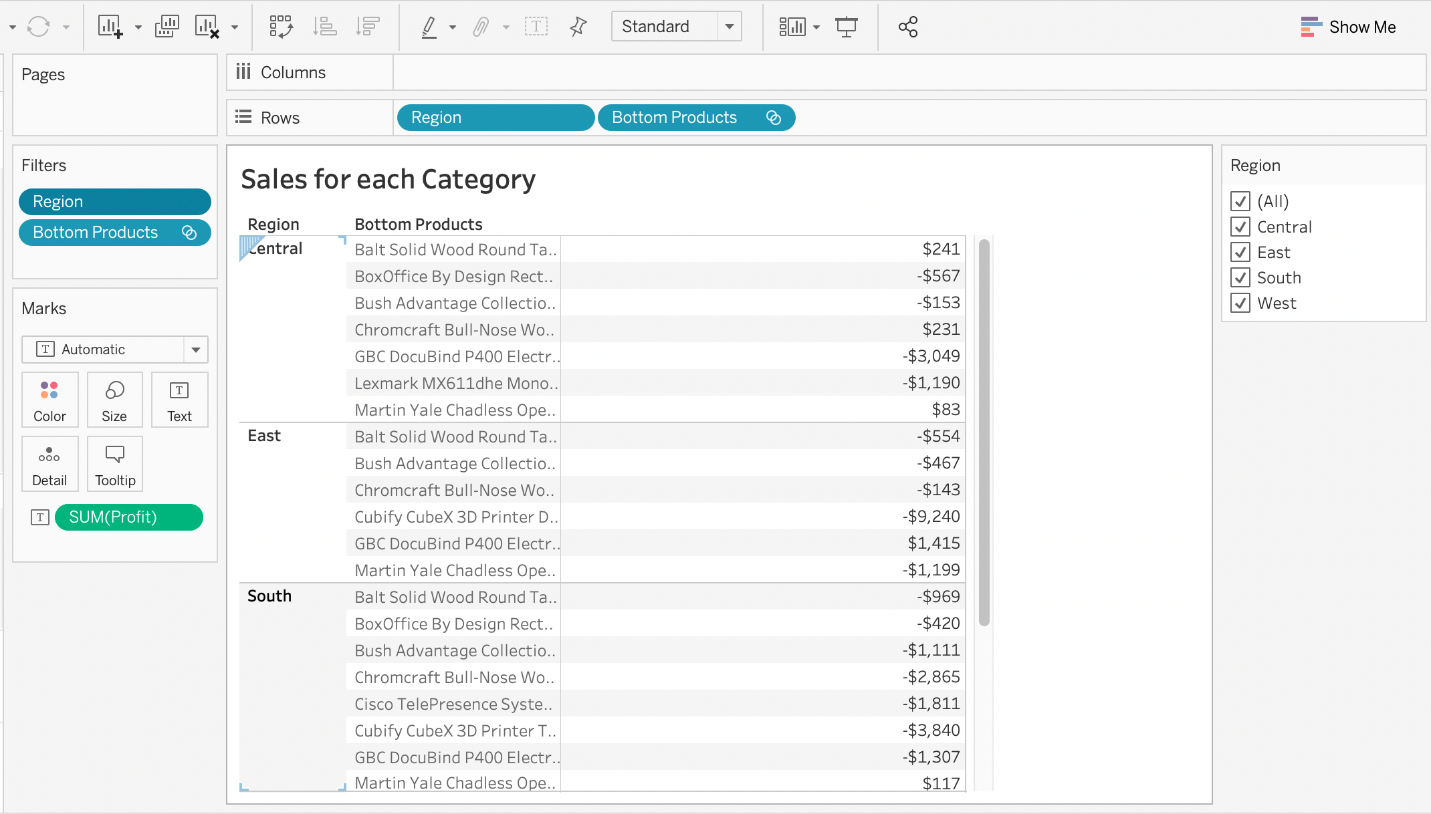1431x814 pixels.
Task: Open the Standard fit dropdown
Action: [x=729, y=27]
